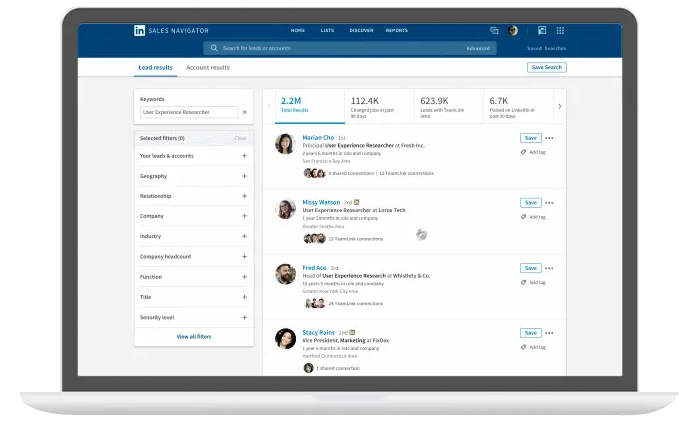Click the LinkedIn logo in header
The height and width of the screenshot is (431, 700).
pyautogui.click(x=139, y=31)
